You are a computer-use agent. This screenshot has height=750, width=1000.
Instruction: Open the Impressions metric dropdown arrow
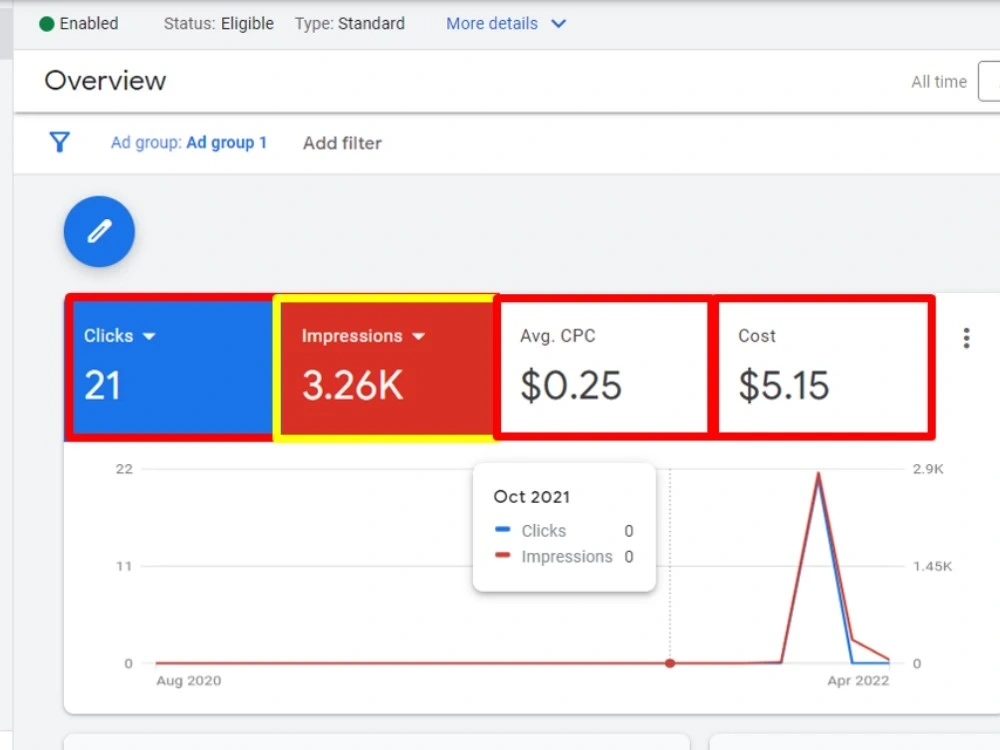click(x=418, y=336)
